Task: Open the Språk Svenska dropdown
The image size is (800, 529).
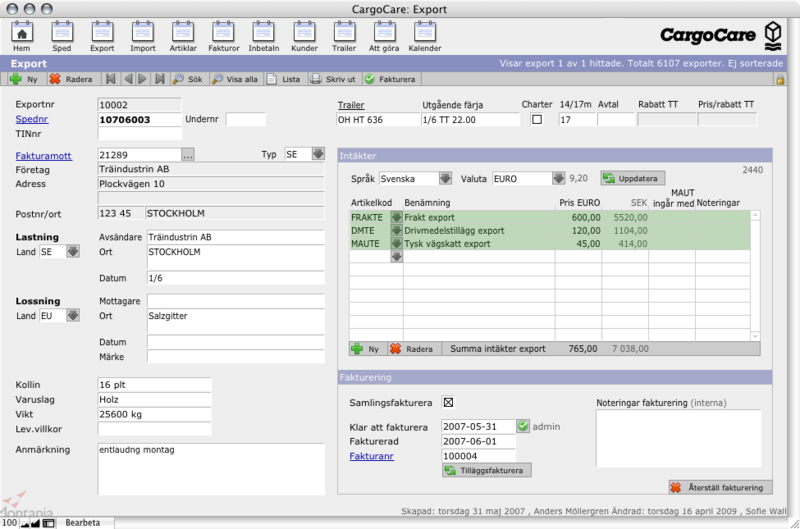Action: pos(445,179)
